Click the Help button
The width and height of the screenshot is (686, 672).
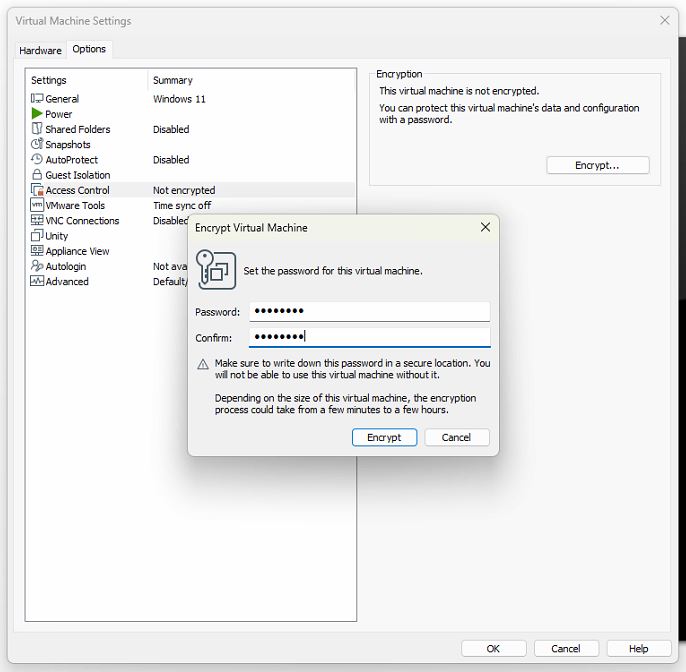coord(639,648)
